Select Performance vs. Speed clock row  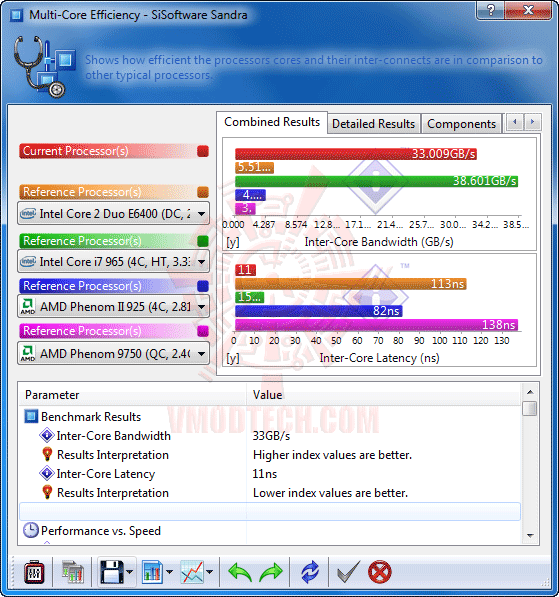pos(270,530)
